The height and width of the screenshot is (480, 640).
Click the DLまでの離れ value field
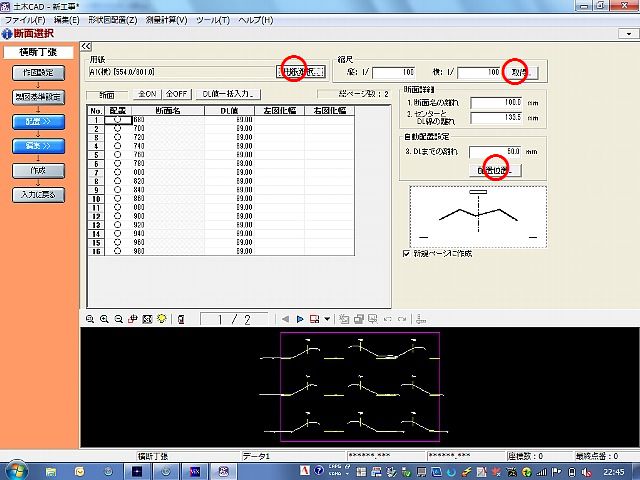(x=495, y=152)
